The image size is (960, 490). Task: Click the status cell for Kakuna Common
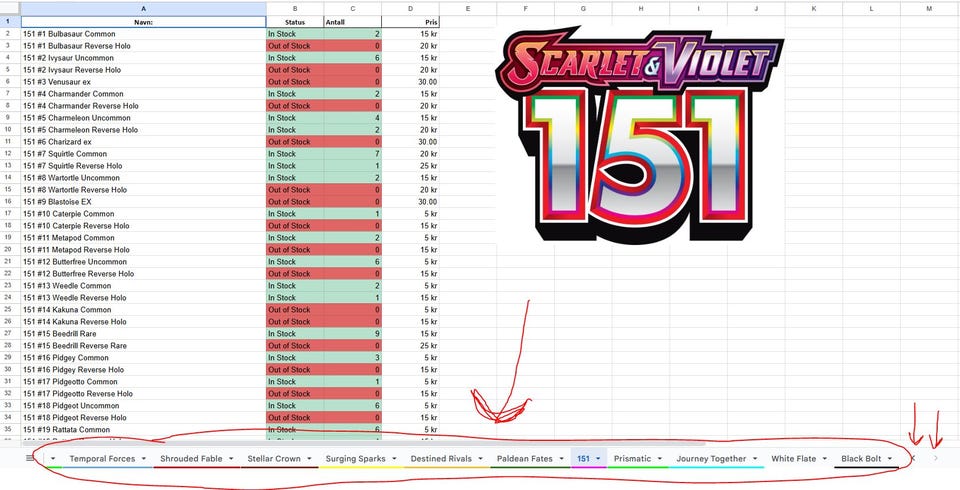(295, 309)
